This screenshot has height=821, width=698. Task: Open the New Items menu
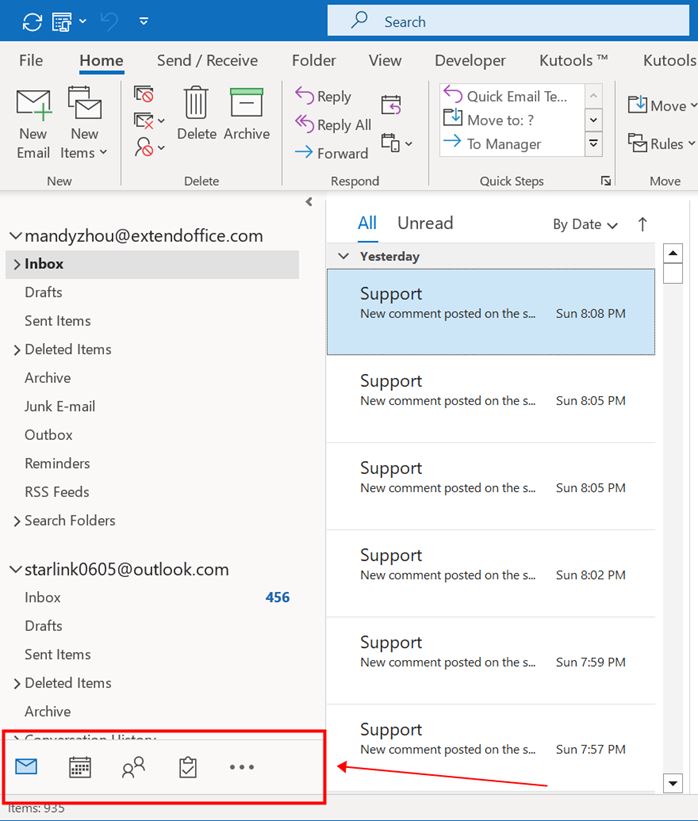point(84,124)
